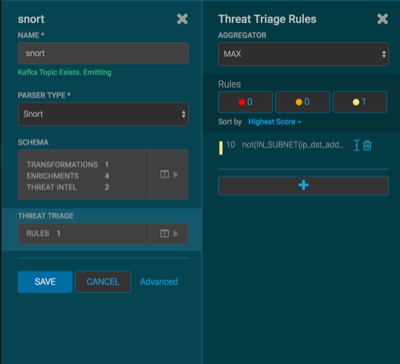
Task: Cancel the sensor edits
Action: (103, 282)
